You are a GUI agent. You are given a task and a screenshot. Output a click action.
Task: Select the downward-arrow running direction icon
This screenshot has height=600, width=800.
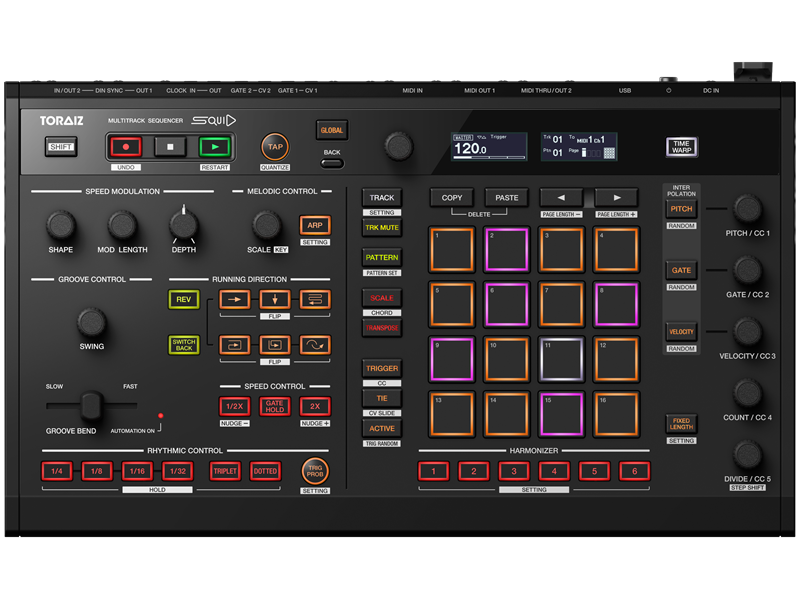274,299
